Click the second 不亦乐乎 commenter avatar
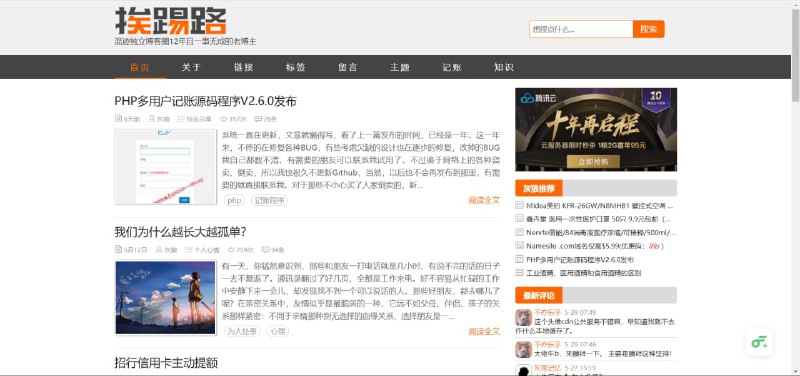Screen dimensions: 800x376 523,349
